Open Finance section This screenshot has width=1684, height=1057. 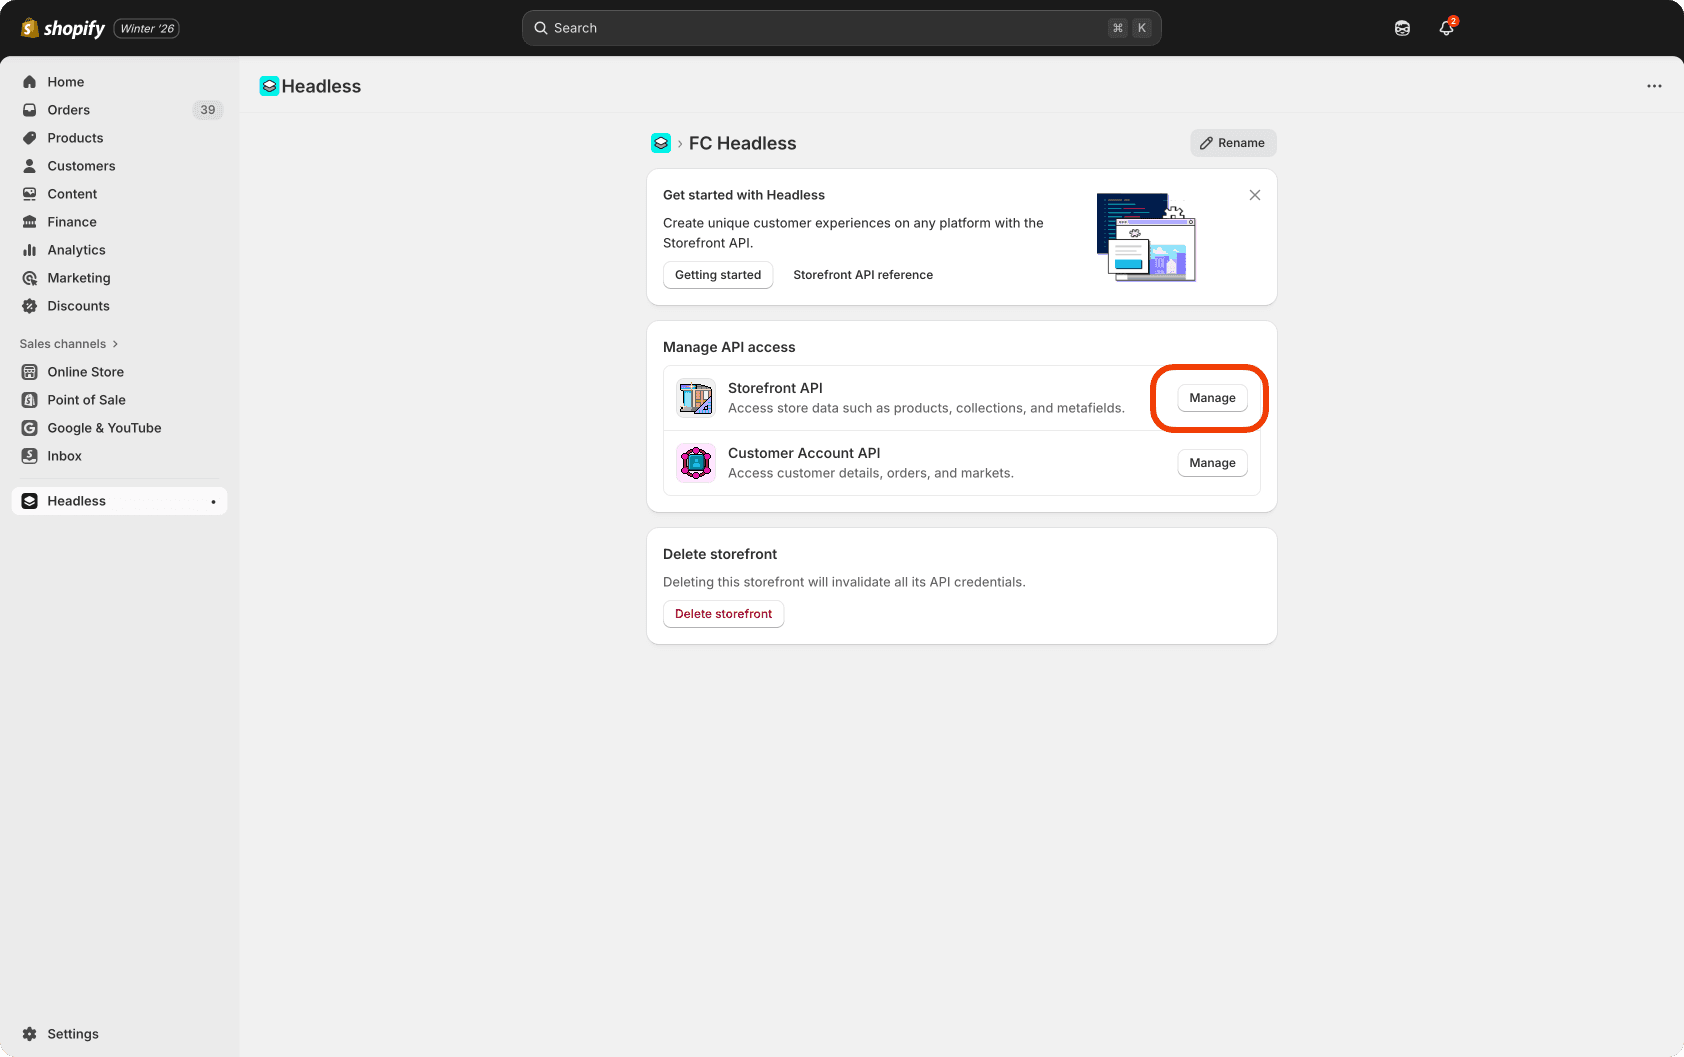click(x=119, y=222)
